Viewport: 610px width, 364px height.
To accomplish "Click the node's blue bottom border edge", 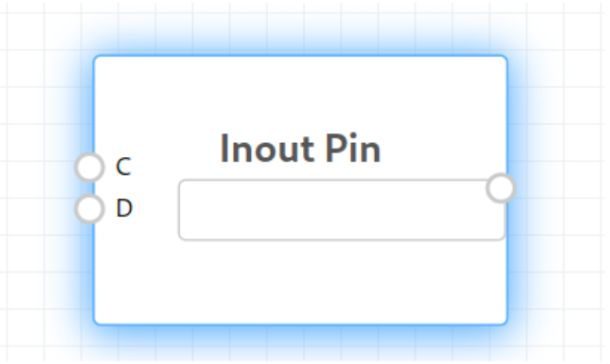I will [300, 324].
